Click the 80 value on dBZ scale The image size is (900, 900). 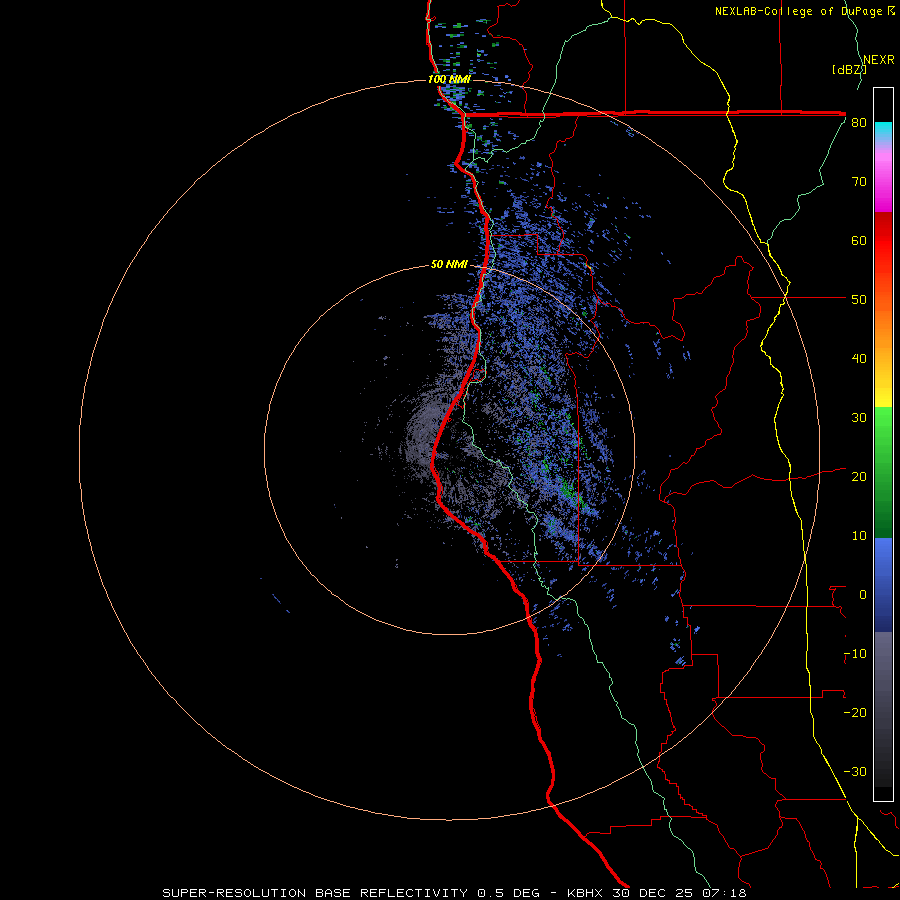point(859,123)
